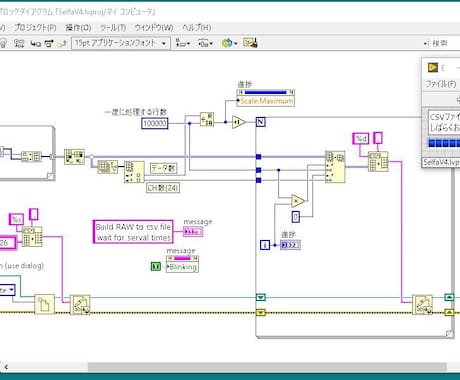Screen dimensions: 460x380
Task: Select the Quotient & Remainder node
Action: pyautogui.click(x=207, y=119)
